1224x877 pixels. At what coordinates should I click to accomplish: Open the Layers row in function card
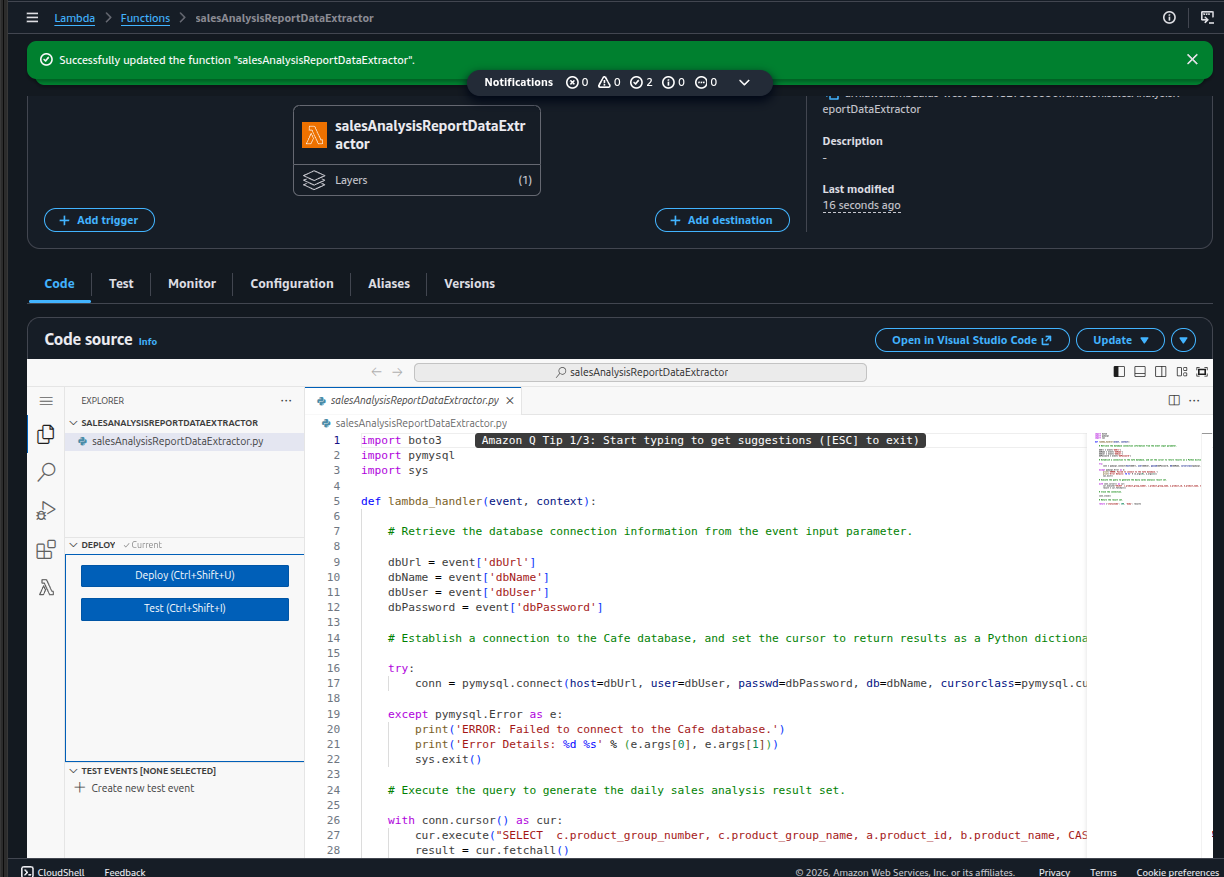click(417, 180)
